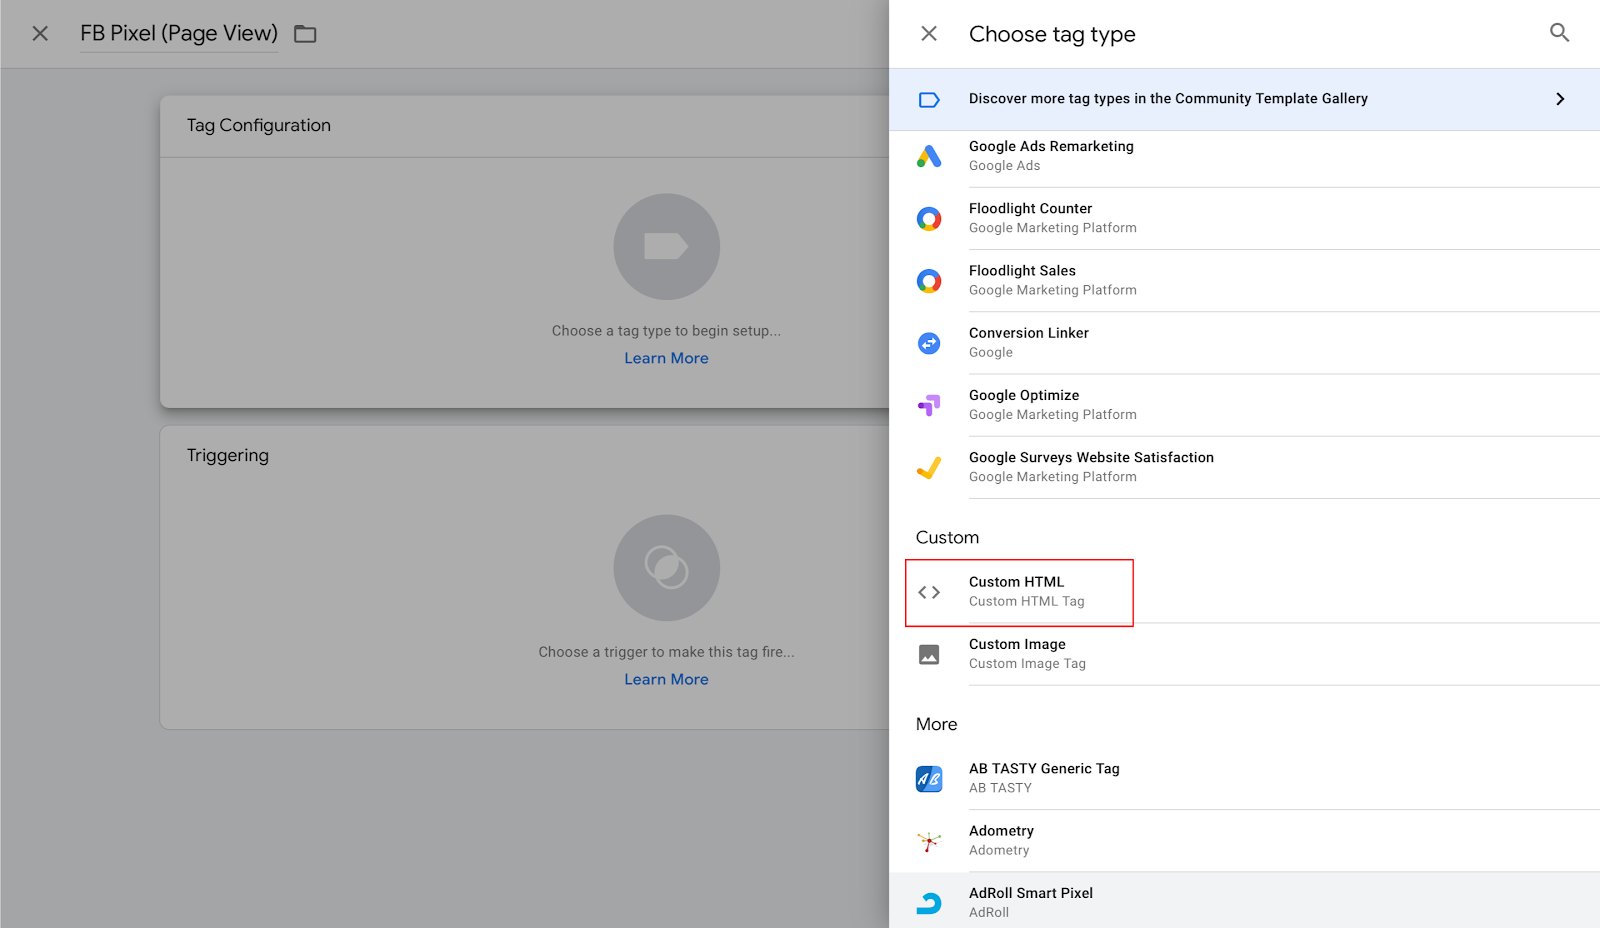Click the AdRoll Smart Pixel icon
The image size is (1600, 928).
[929, 903]
